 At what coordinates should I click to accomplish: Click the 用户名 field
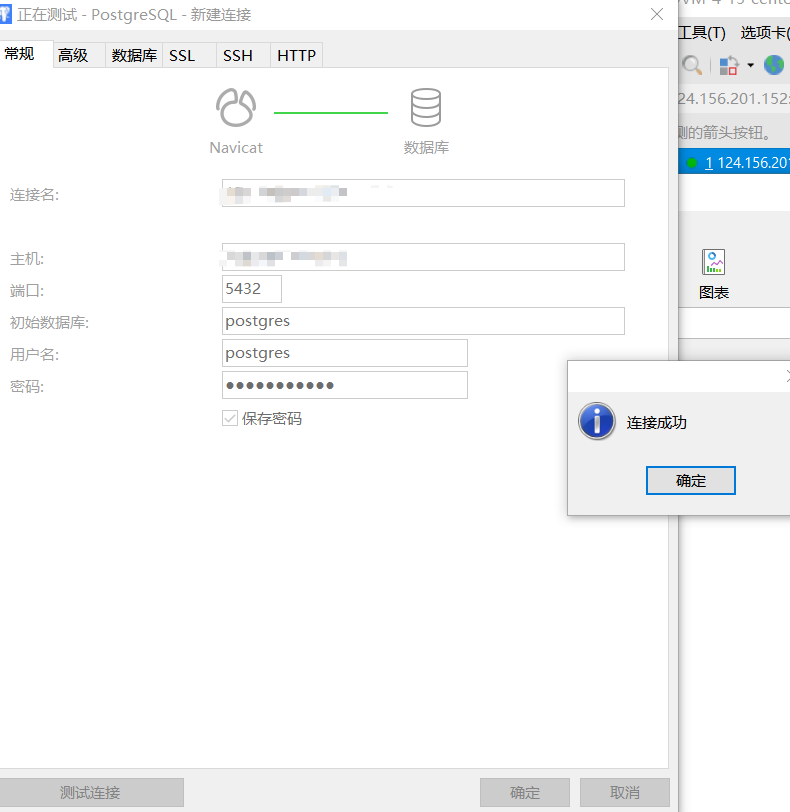[x=345, y=353]
